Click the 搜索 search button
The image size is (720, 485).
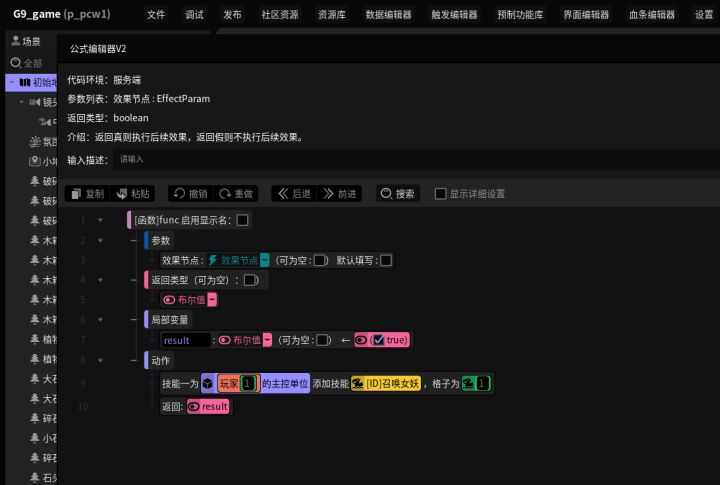click(x=398, y=194)
